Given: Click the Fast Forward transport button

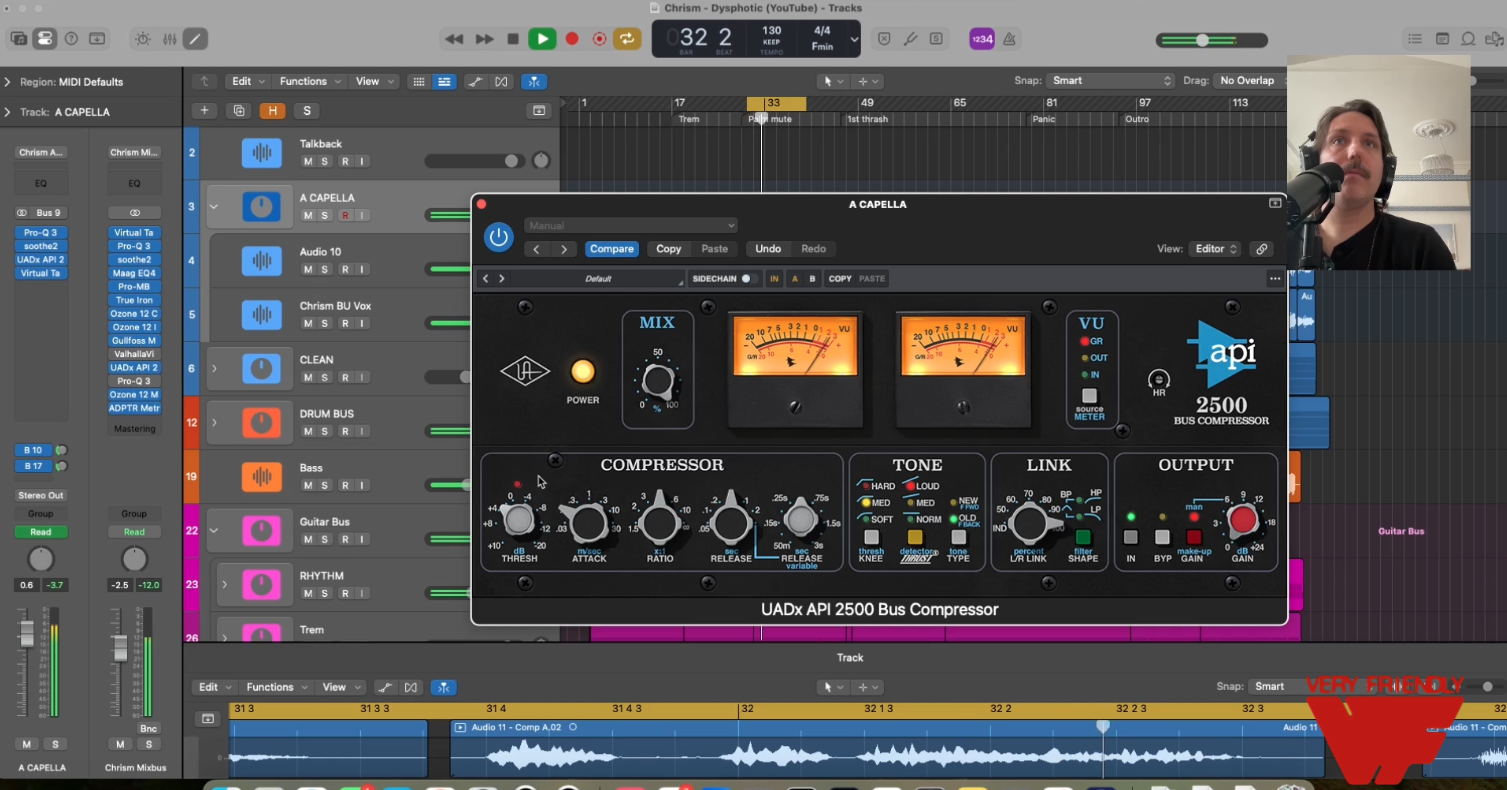Looking at the screenshot, I should (484, 39).
